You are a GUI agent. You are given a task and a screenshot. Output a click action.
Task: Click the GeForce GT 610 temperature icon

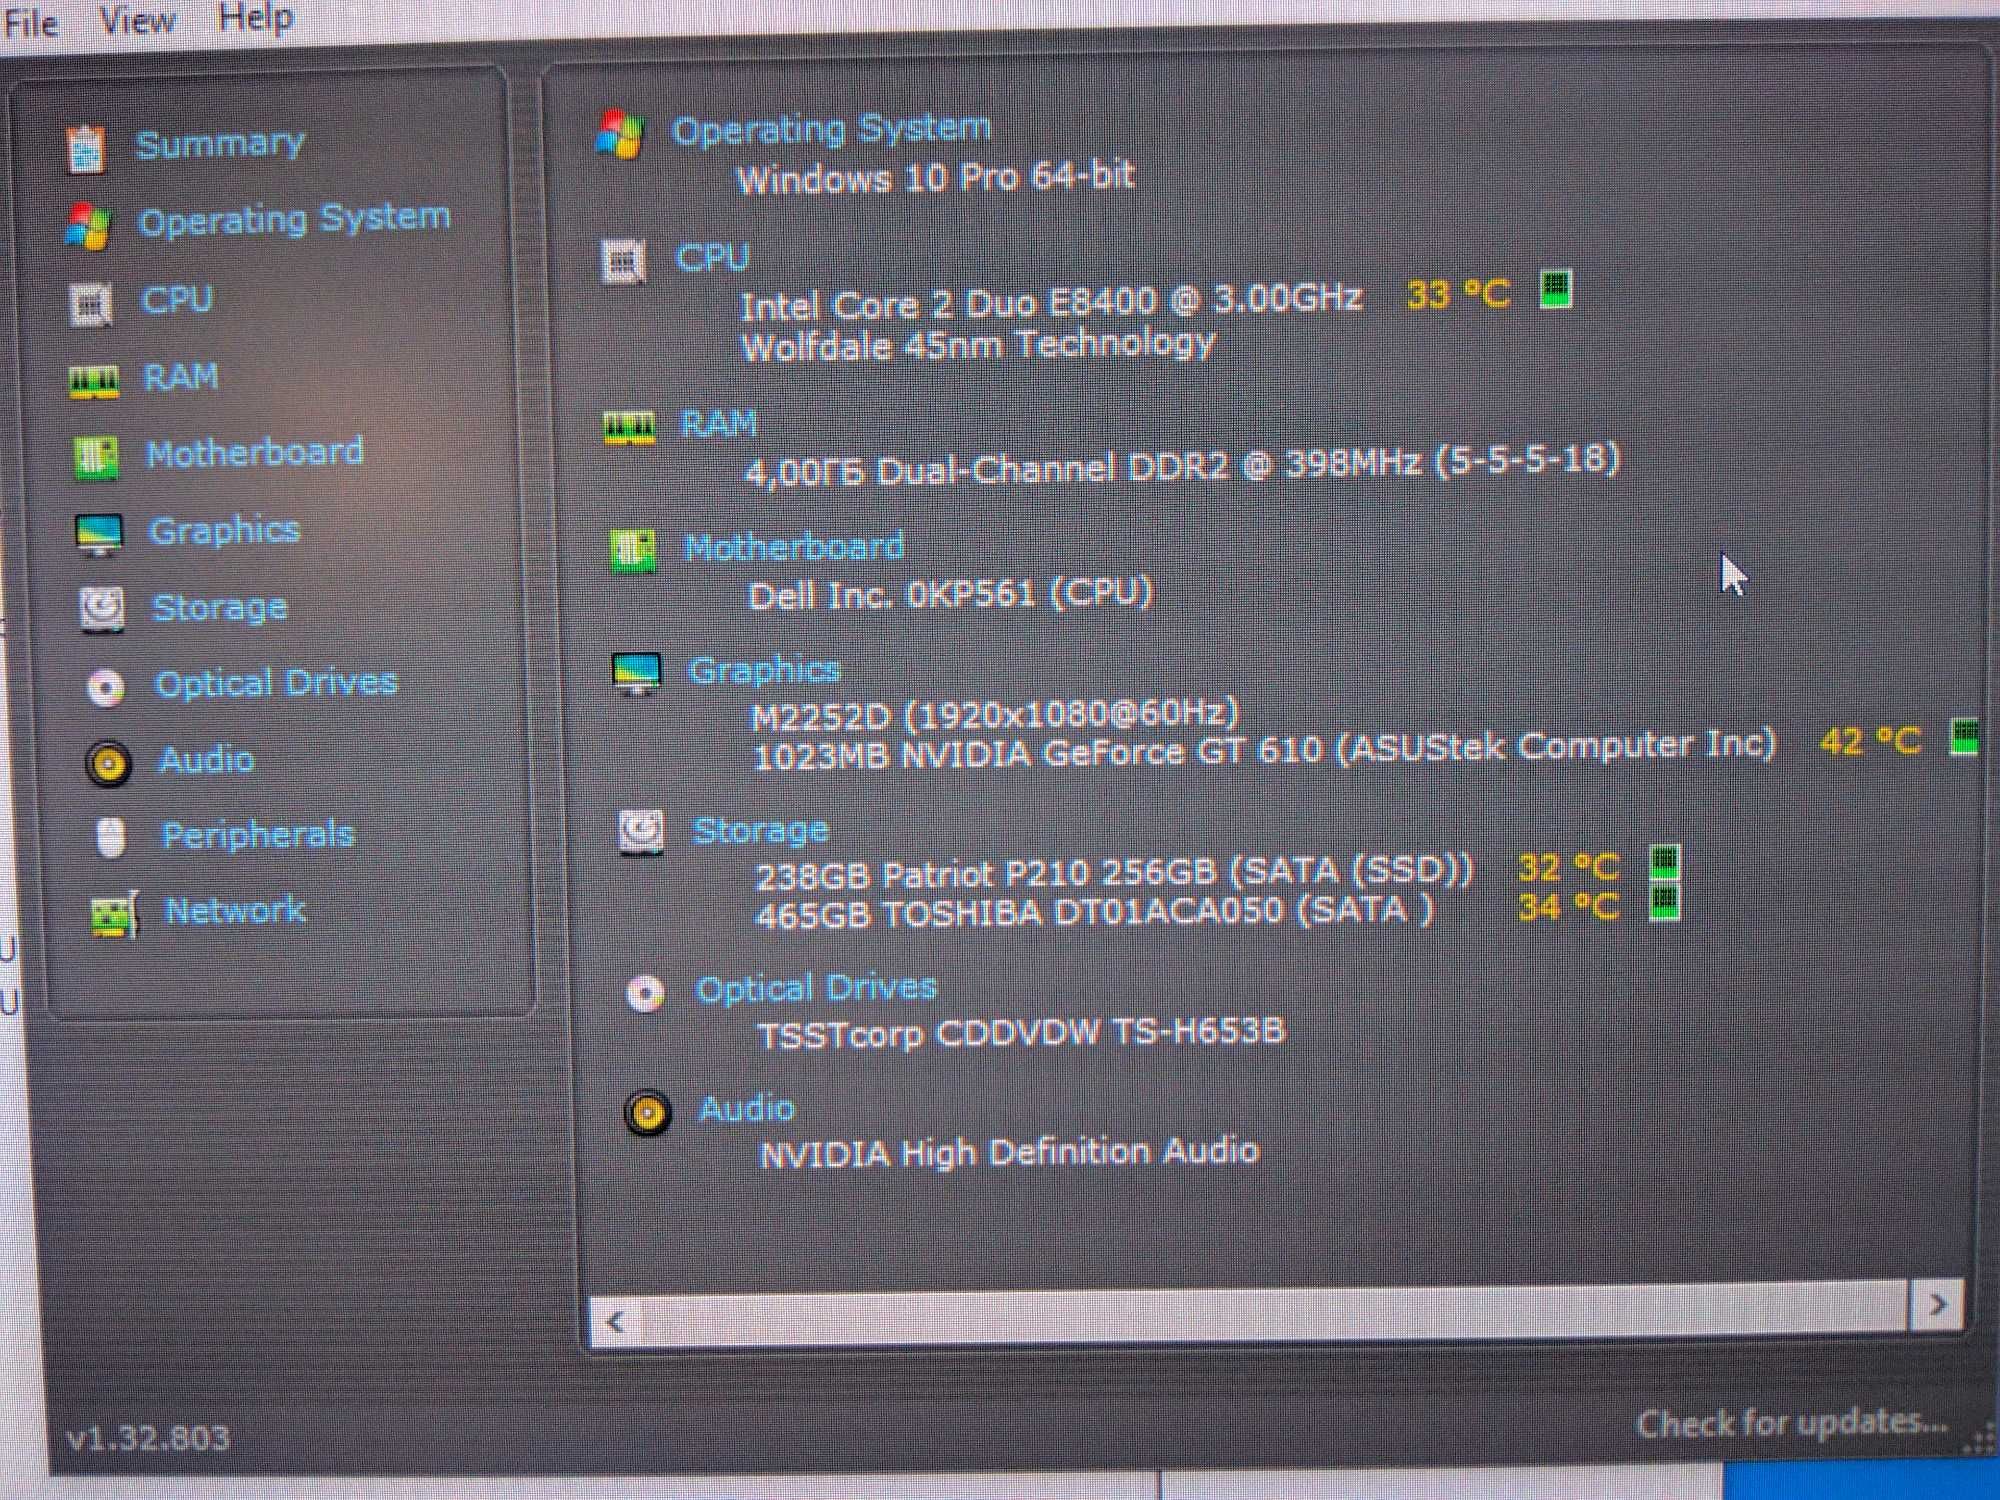[1964, 737]
